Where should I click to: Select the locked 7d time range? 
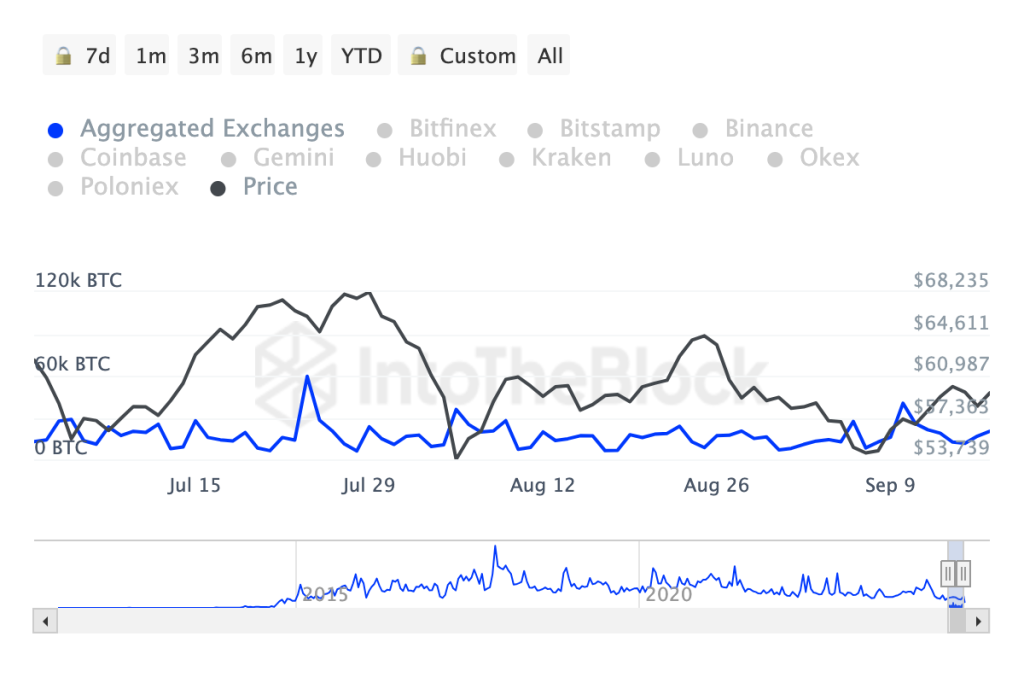(x=84, y=56)
